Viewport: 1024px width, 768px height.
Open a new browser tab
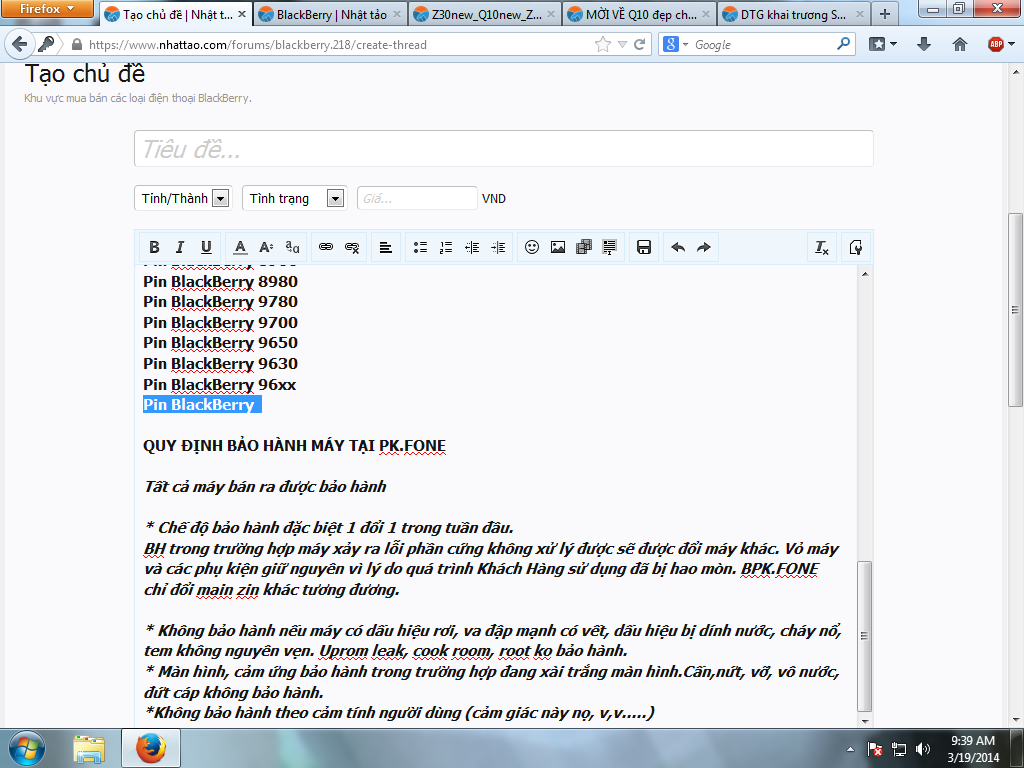(x=884, y=14)
